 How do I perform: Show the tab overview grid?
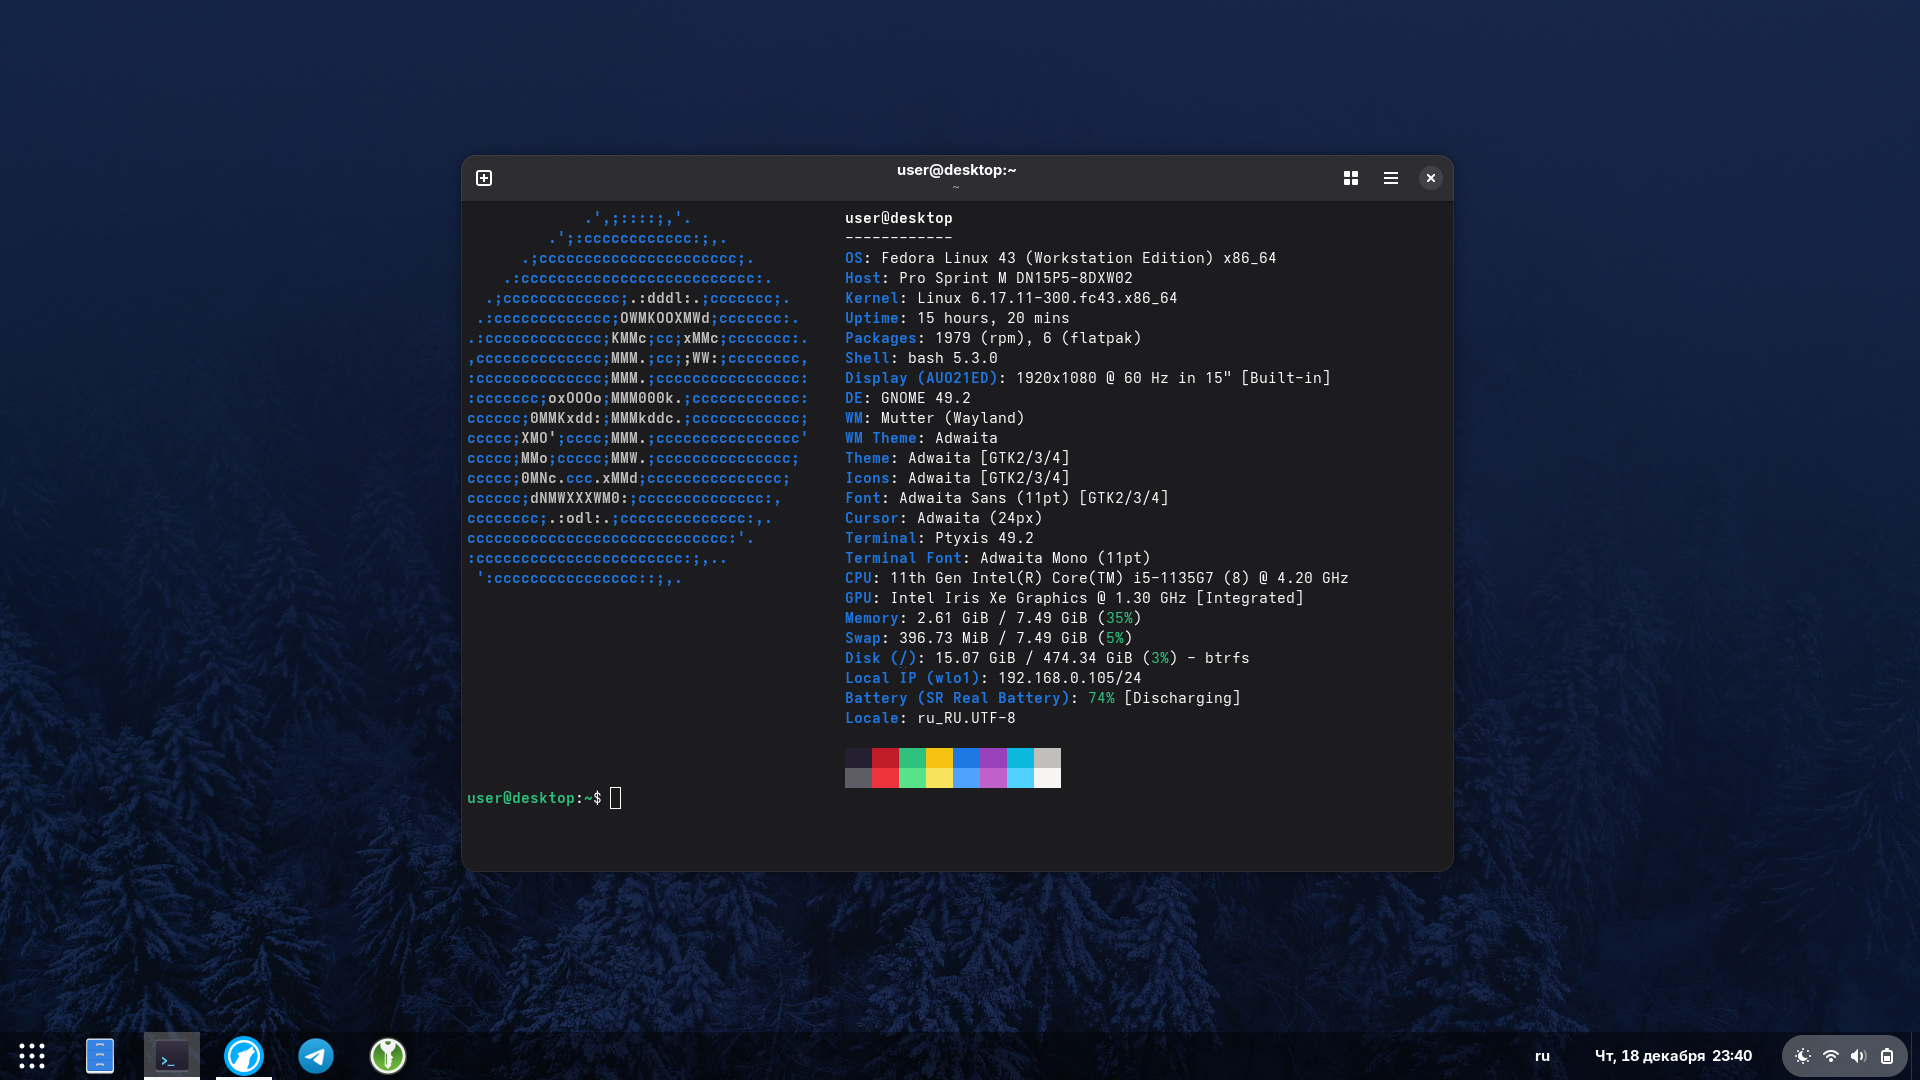(x=1351, y=178)
